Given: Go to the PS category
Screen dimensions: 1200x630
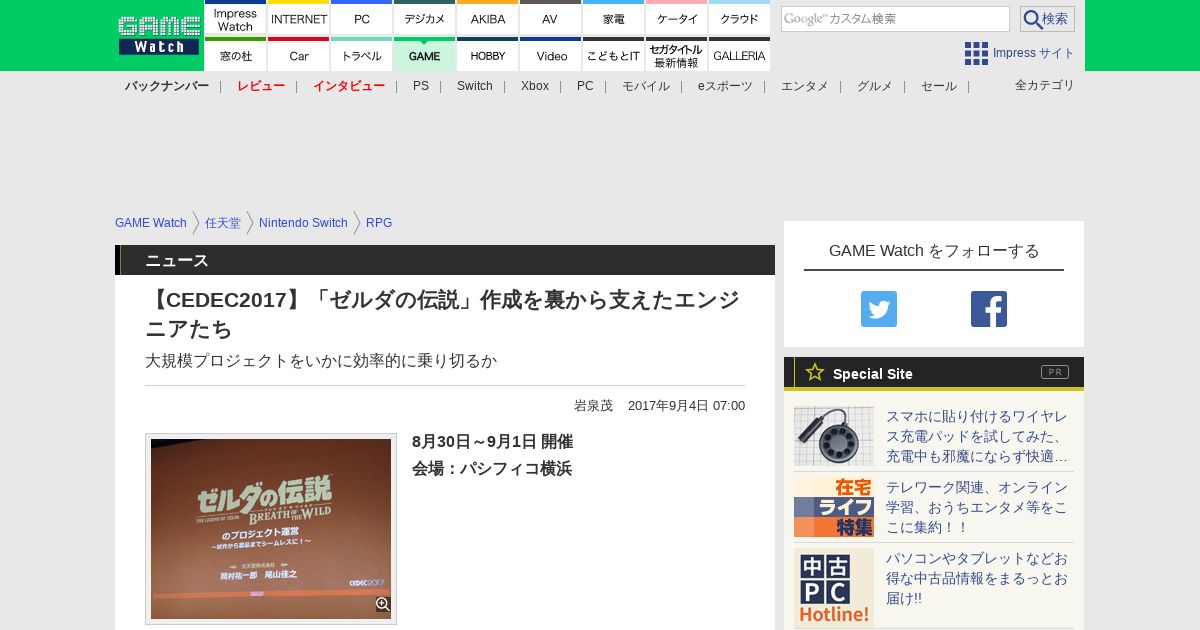Looking at the screenshot, I should click(421, 86).
